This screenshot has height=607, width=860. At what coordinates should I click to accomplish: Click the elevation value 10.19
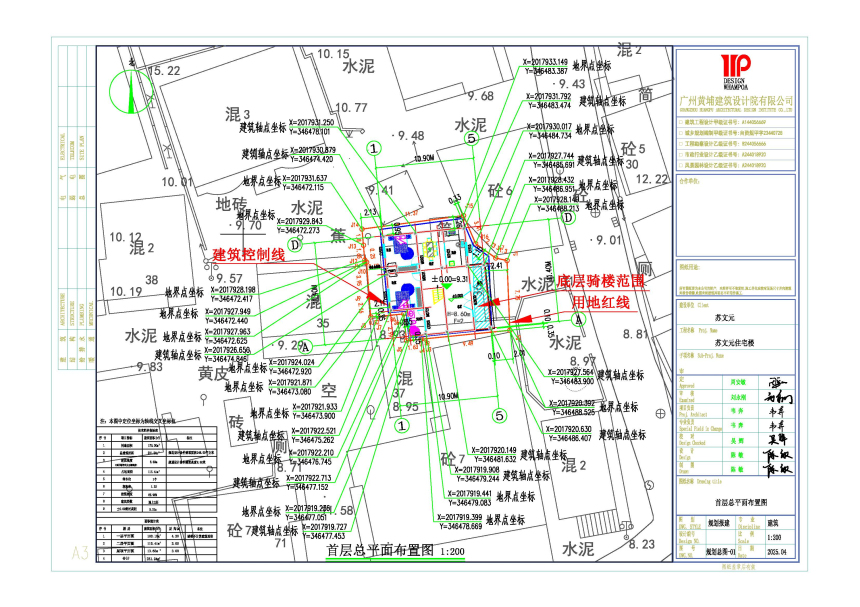pos(126,291)
